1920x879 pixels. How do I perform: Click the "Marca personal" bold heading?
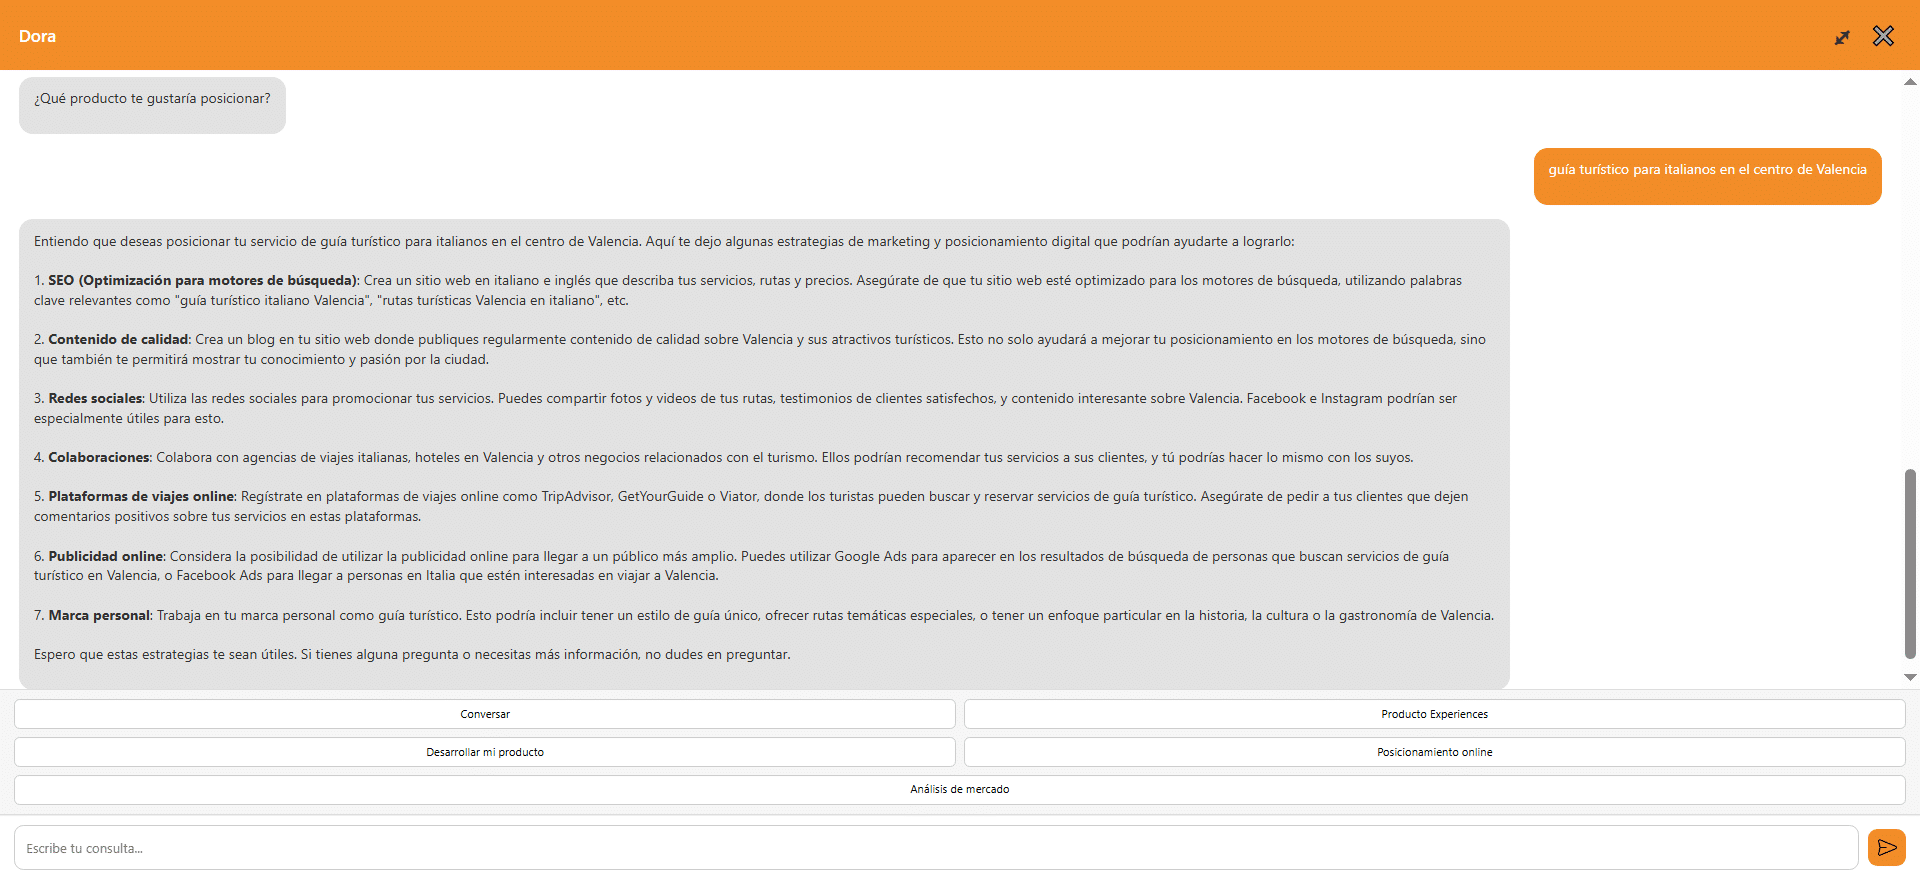[x=99, y=616]
